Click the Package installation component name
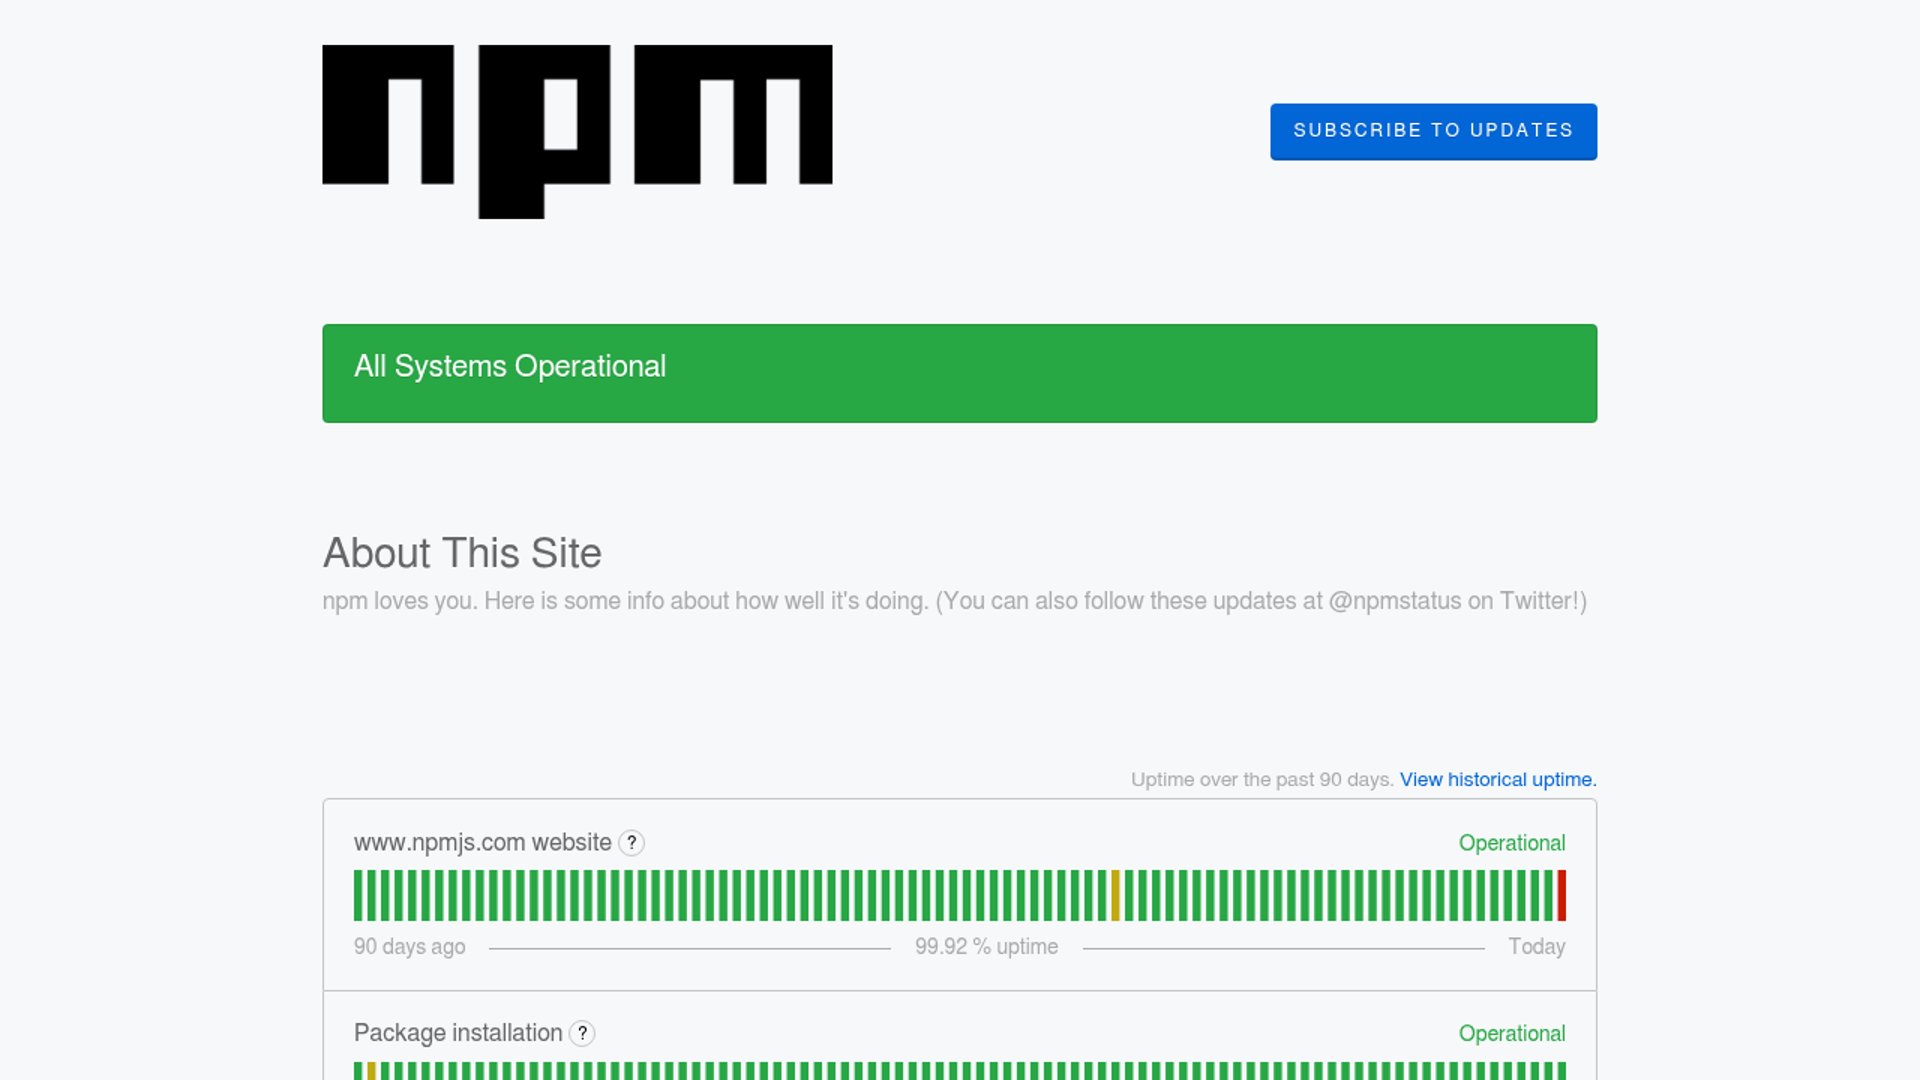Image resolution: width=1920 pixels, height=1080 pixels. coord(458,1033)
